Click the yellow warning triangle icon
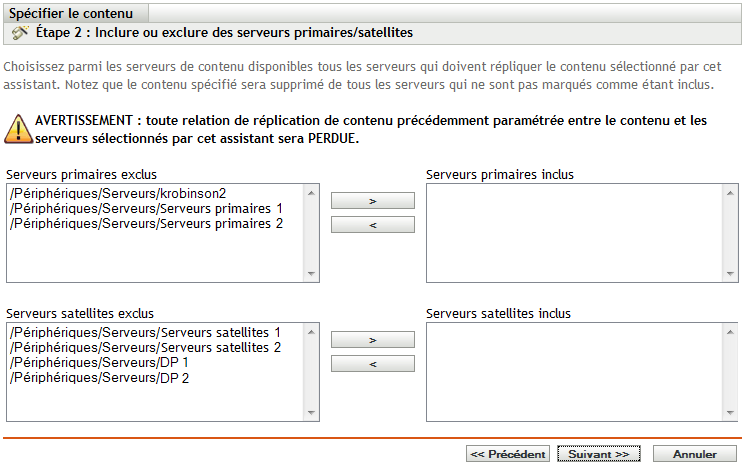 (x=17, y=129)
